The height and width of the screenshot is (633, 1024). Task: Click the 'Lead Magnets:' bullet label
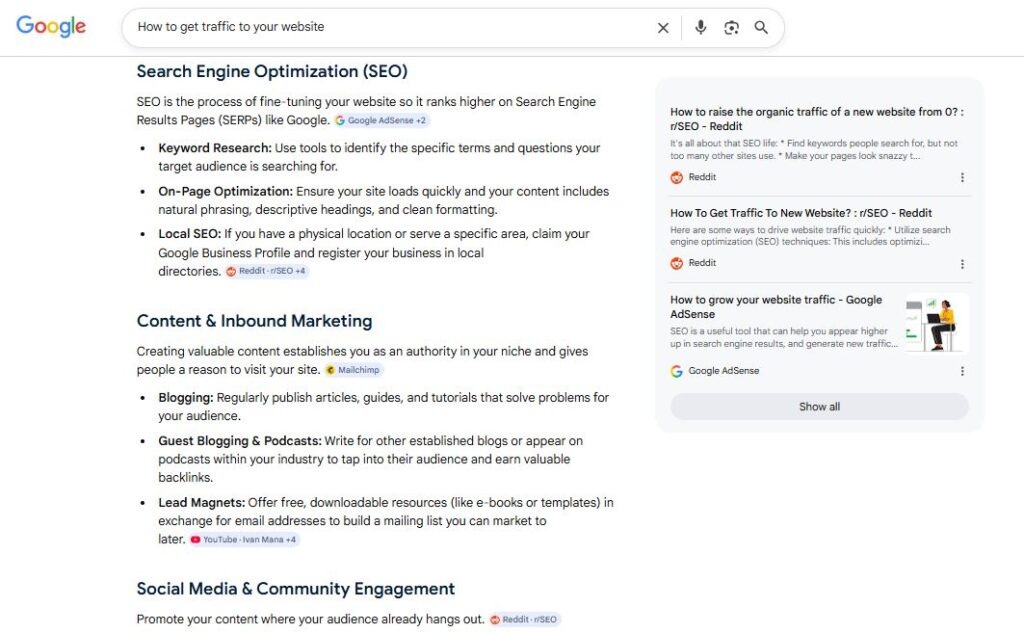coord(201,502)
